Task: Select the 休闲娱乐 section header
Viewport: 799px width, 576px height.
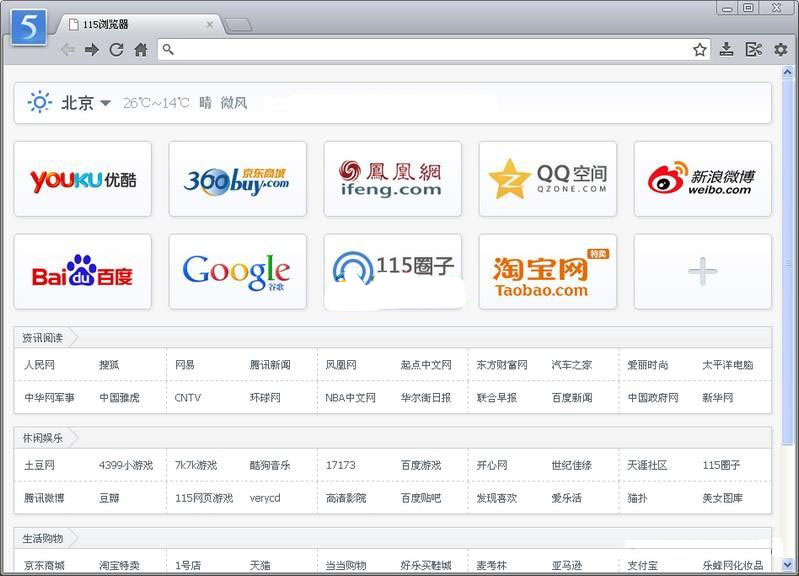Action: (x=43, y=438)
